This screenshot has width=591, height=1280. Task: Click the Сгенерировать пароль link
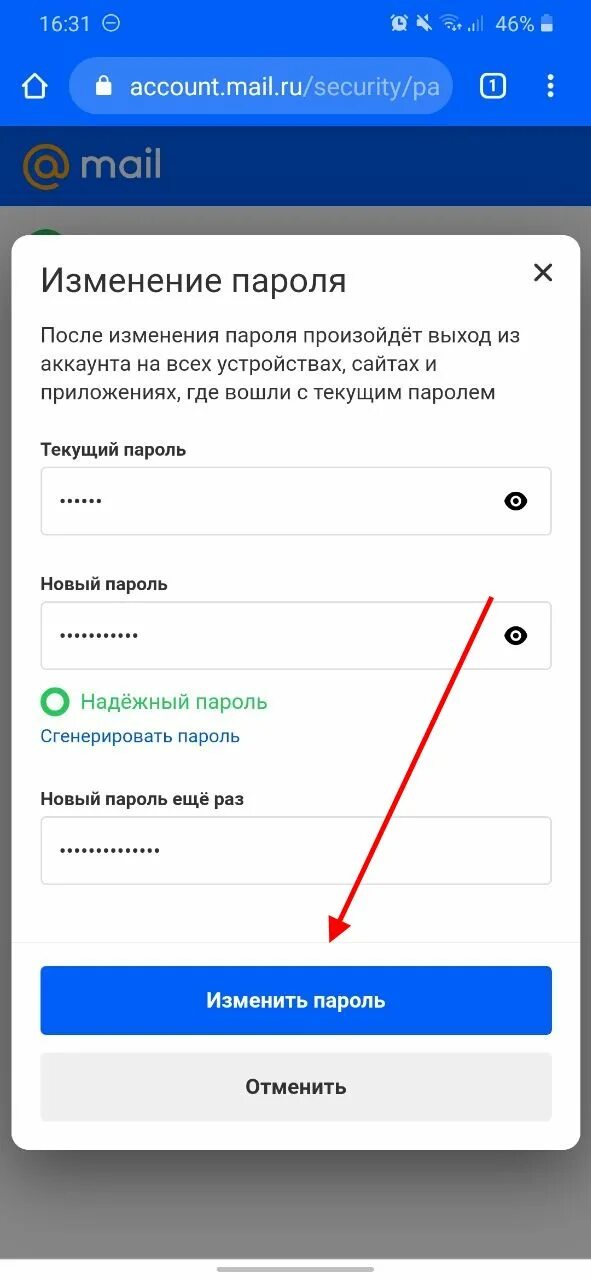coord(140,736)
